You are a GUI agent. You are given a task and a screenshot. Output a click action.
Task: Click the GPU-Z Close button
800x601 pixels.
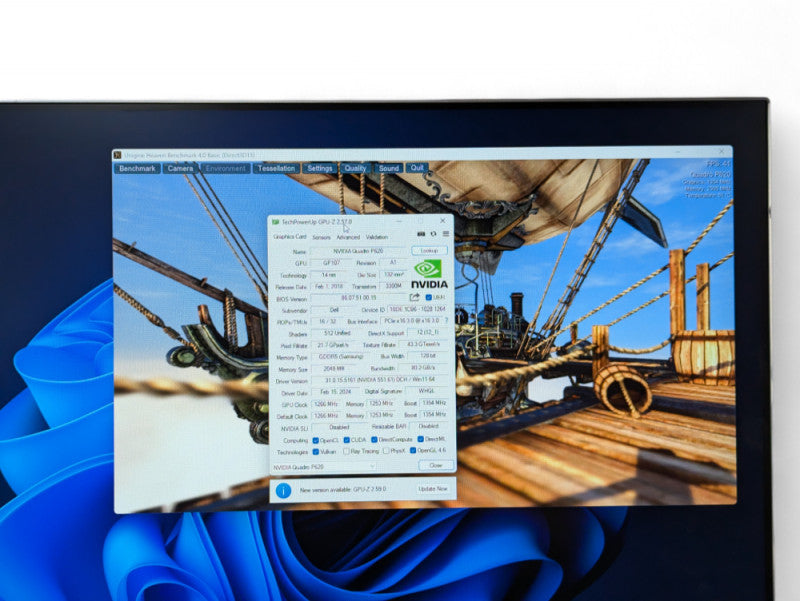click(436, 465)
